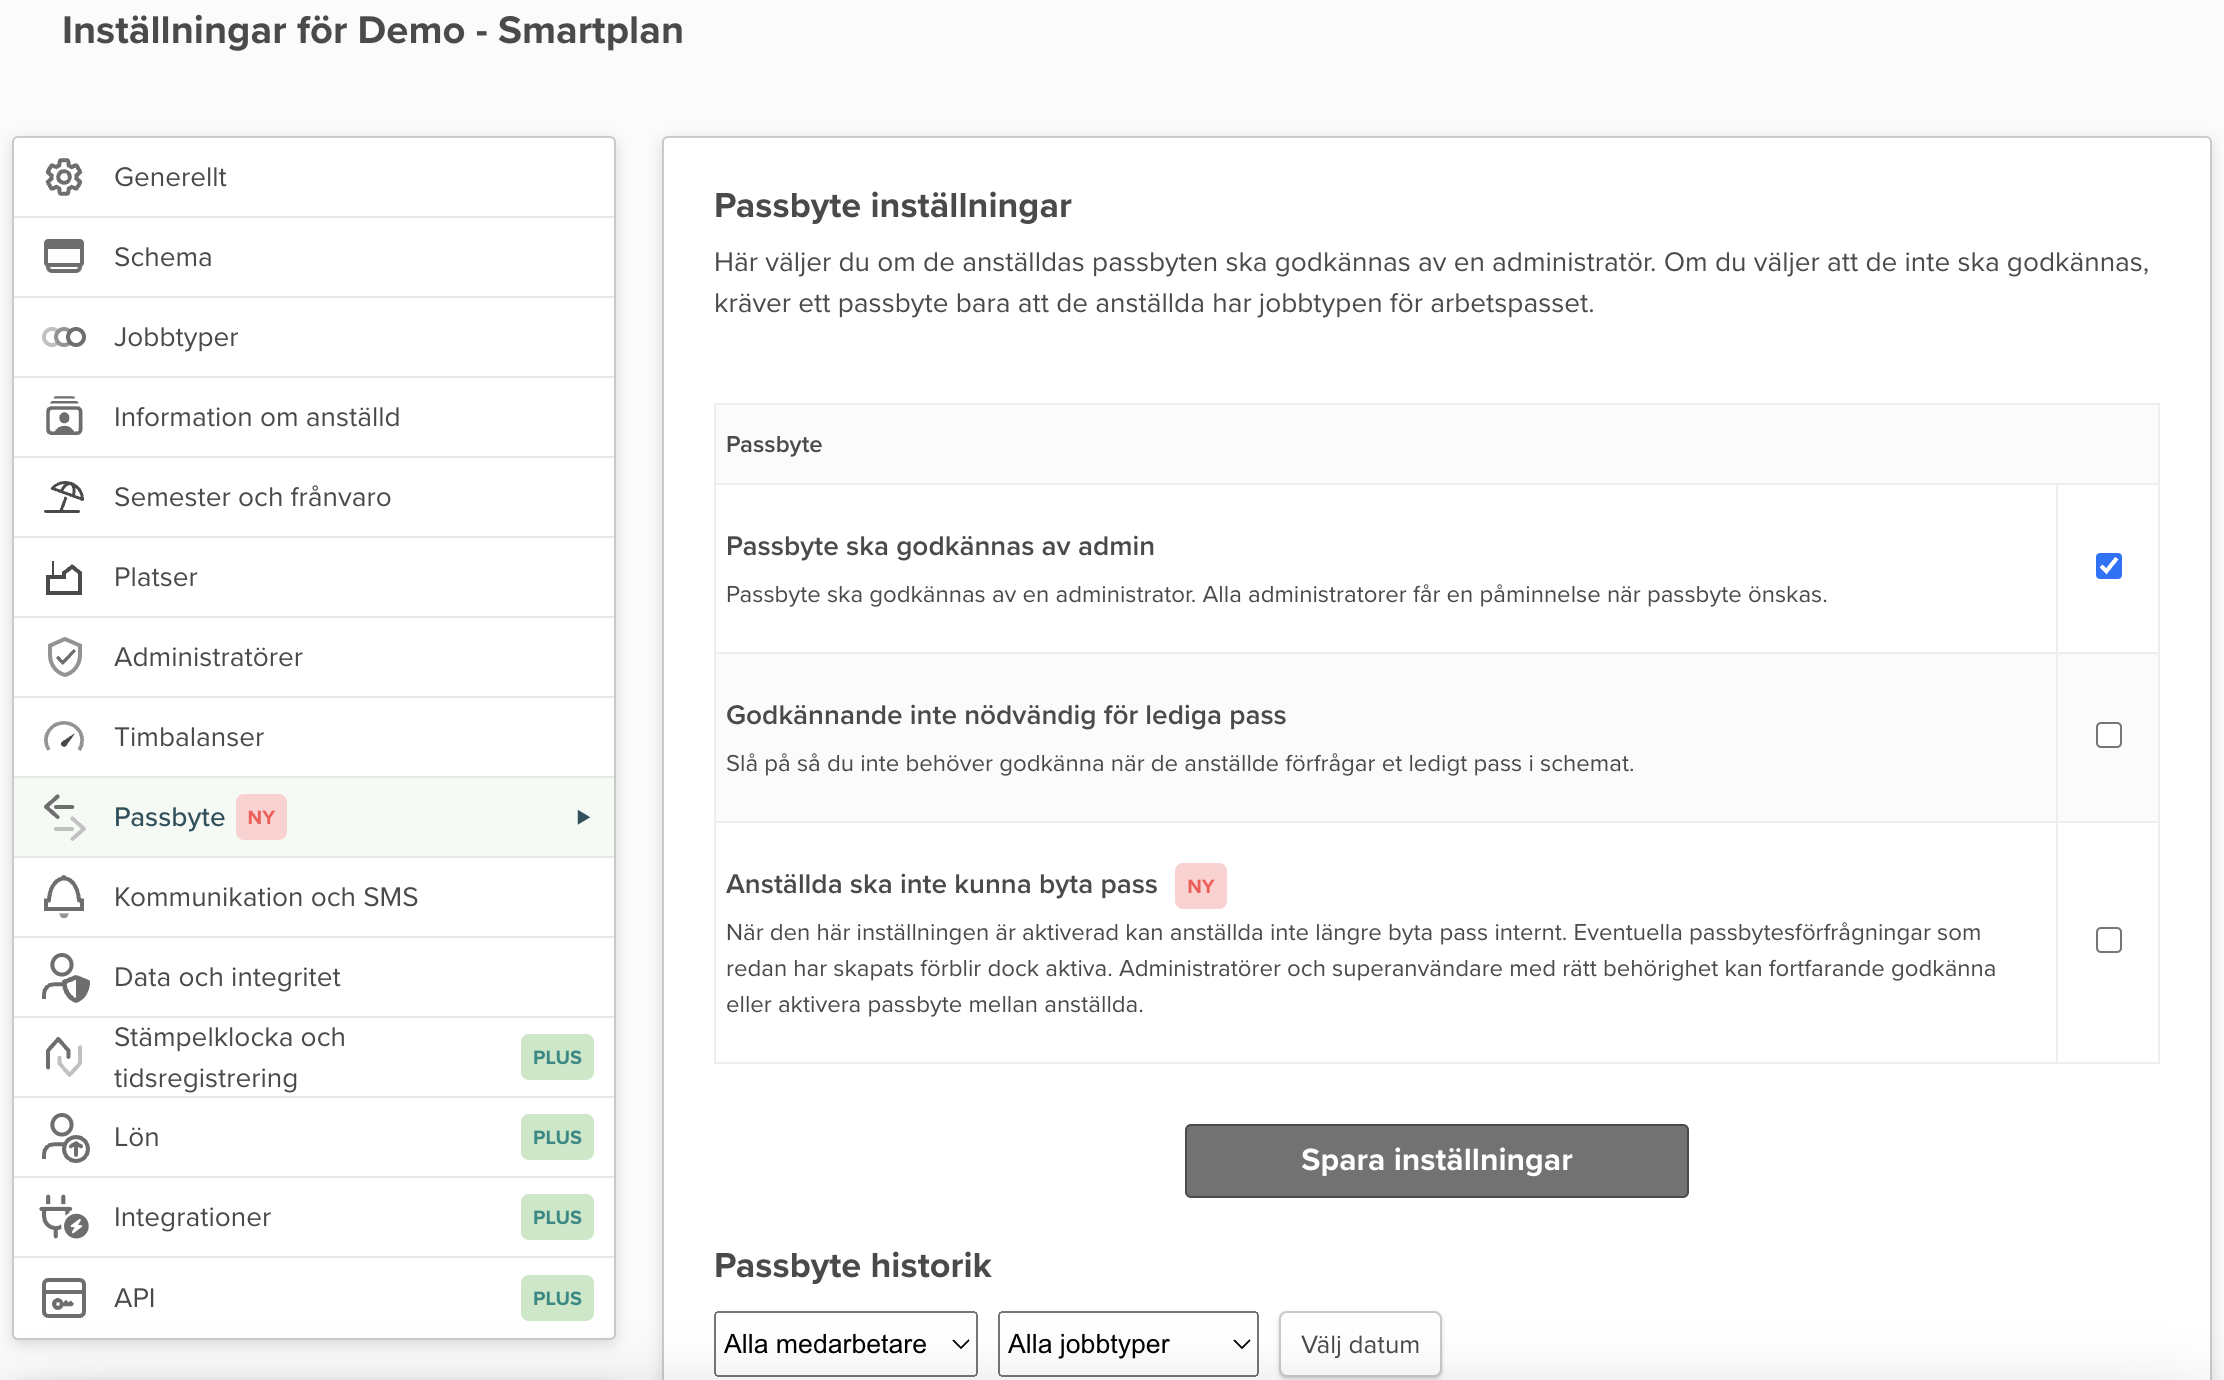Click the Jobbtyper rings icon
The width and height of the screenshot is (2224, 1380).
64,337
